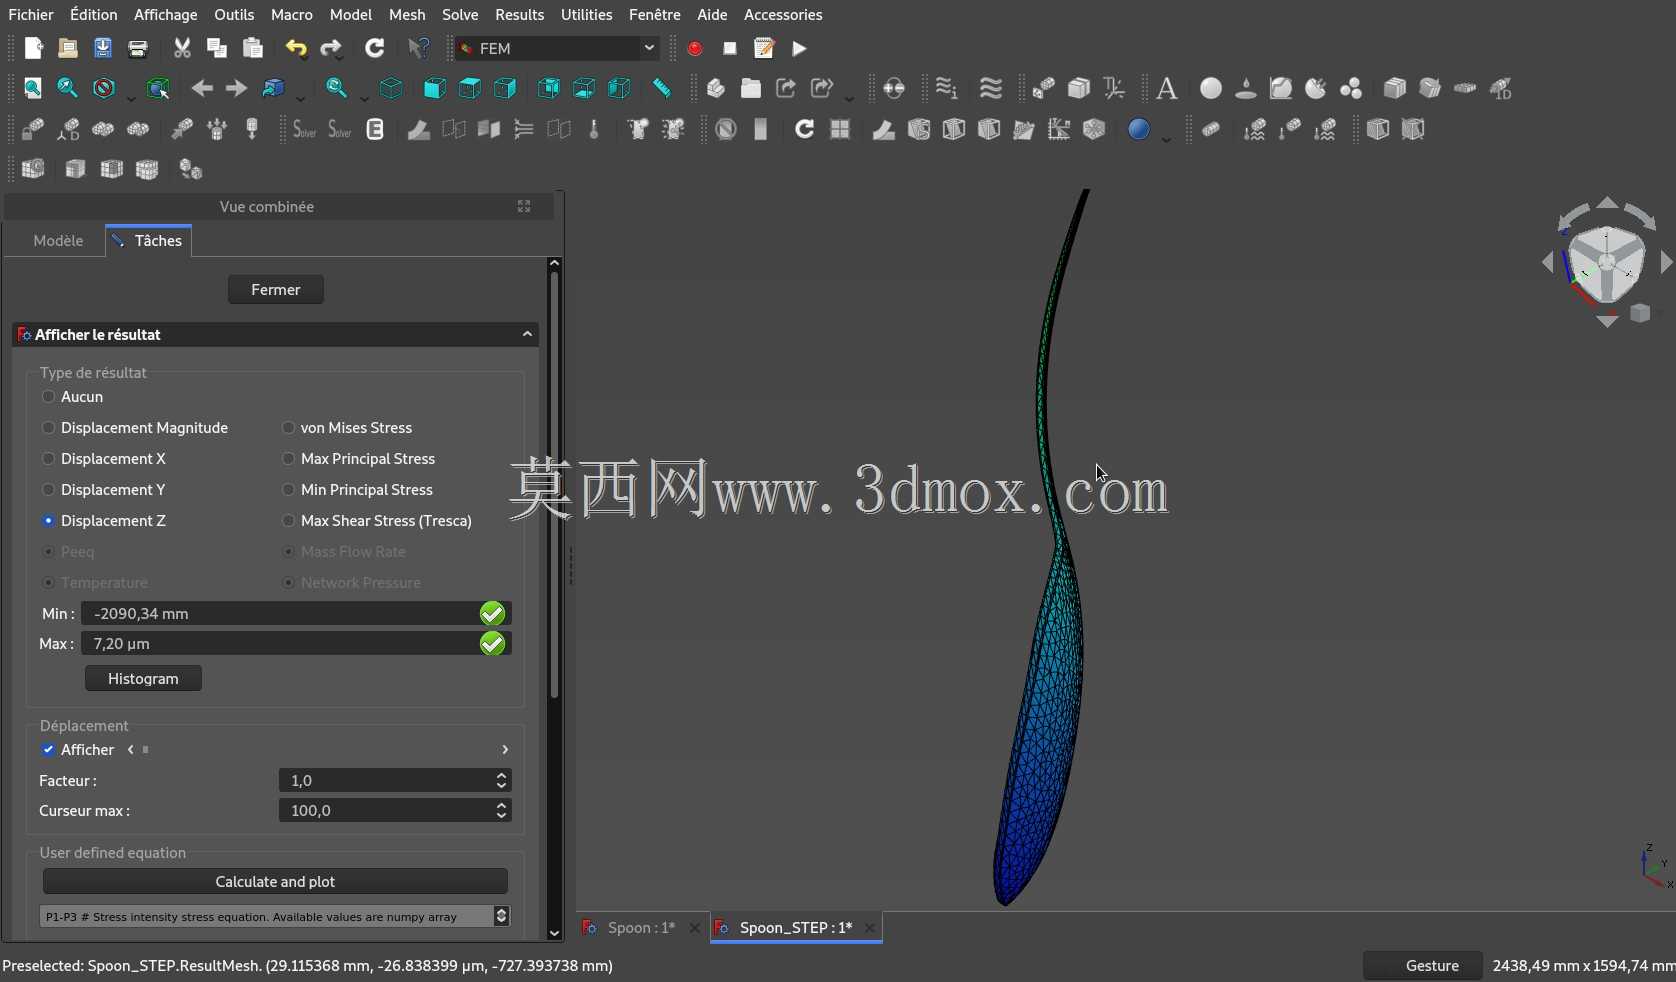Image resolution: width=1676 pixels, height=982 pixels.
Task: Open the Solve menu
Action: [x=460, y=15]
